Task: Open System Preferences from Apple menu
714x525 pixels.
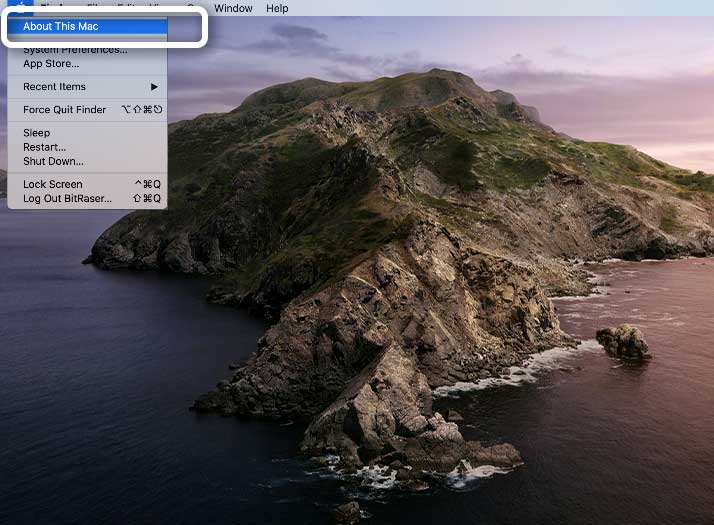Action: [x=87, y=50]
